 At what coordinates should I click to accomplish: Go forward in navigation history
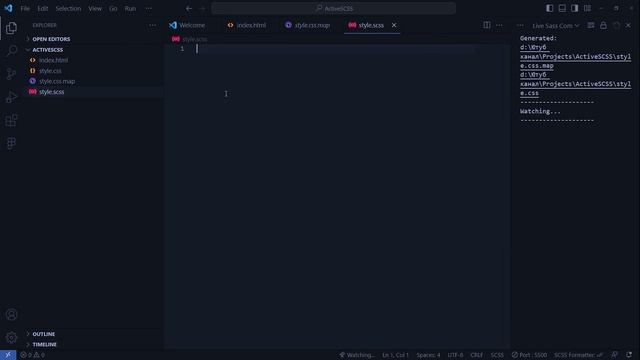(x=202, y=8)
